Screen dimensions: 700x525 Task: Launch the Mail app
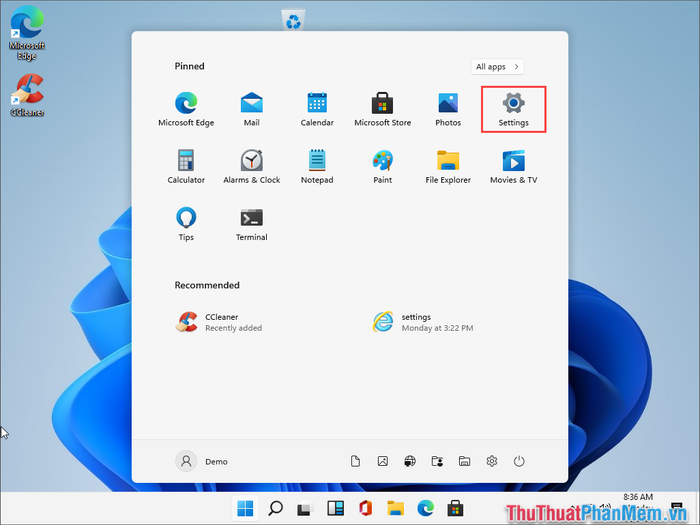pyautogui.click(x=251, y=109)
